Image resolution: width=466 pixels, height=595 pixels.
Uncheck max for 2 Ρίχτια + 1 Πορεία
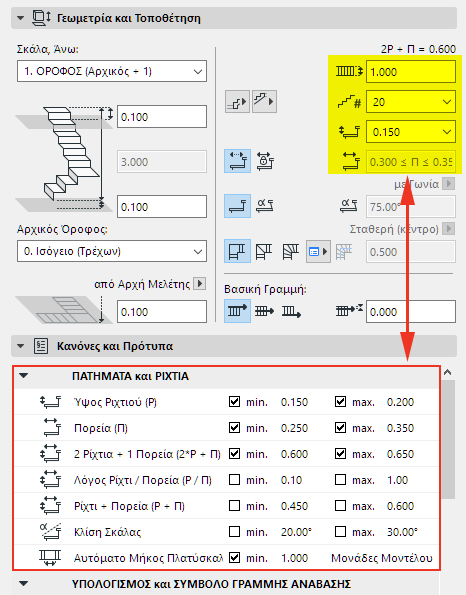[340, 453]
